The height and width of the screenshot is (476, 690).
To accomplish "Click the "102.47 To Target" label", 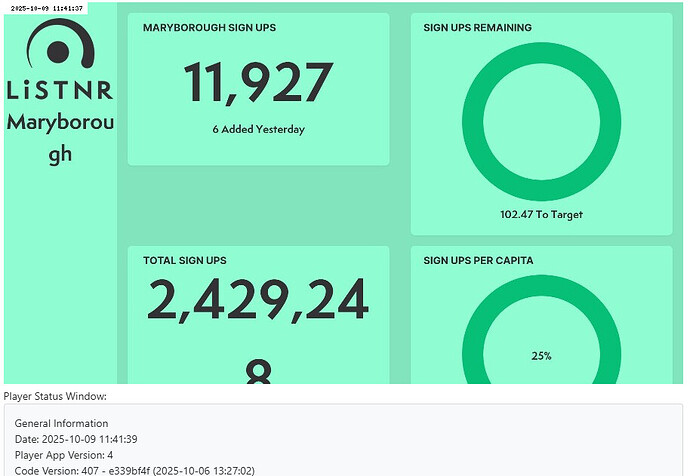I will pyautogui.click(x=541, y=214).
